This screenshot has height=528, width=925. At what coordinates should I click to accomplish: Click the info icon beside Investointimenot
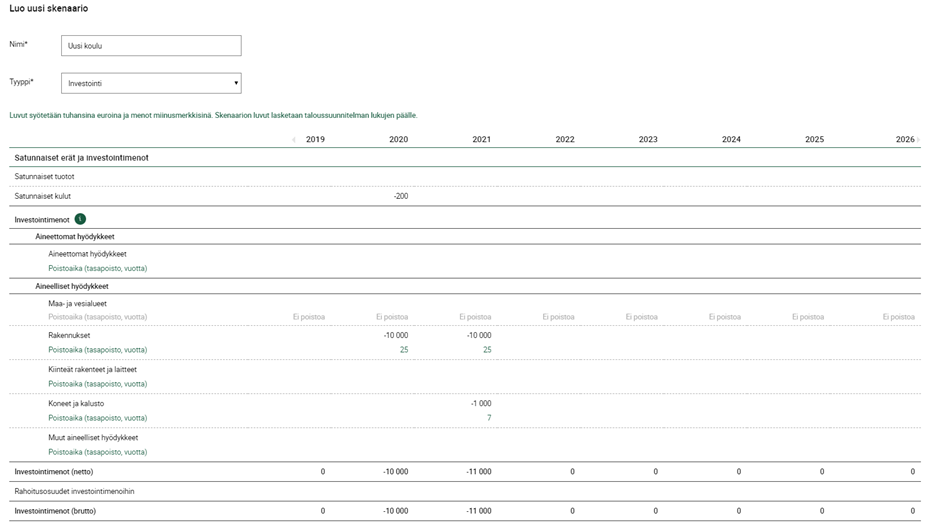[x=80, y=219]
